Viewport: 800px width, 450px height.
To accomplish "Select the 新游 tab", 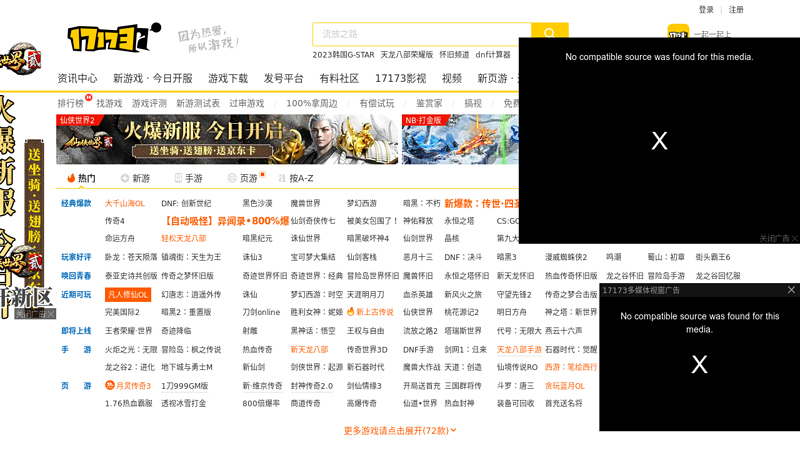I will 135,178.
